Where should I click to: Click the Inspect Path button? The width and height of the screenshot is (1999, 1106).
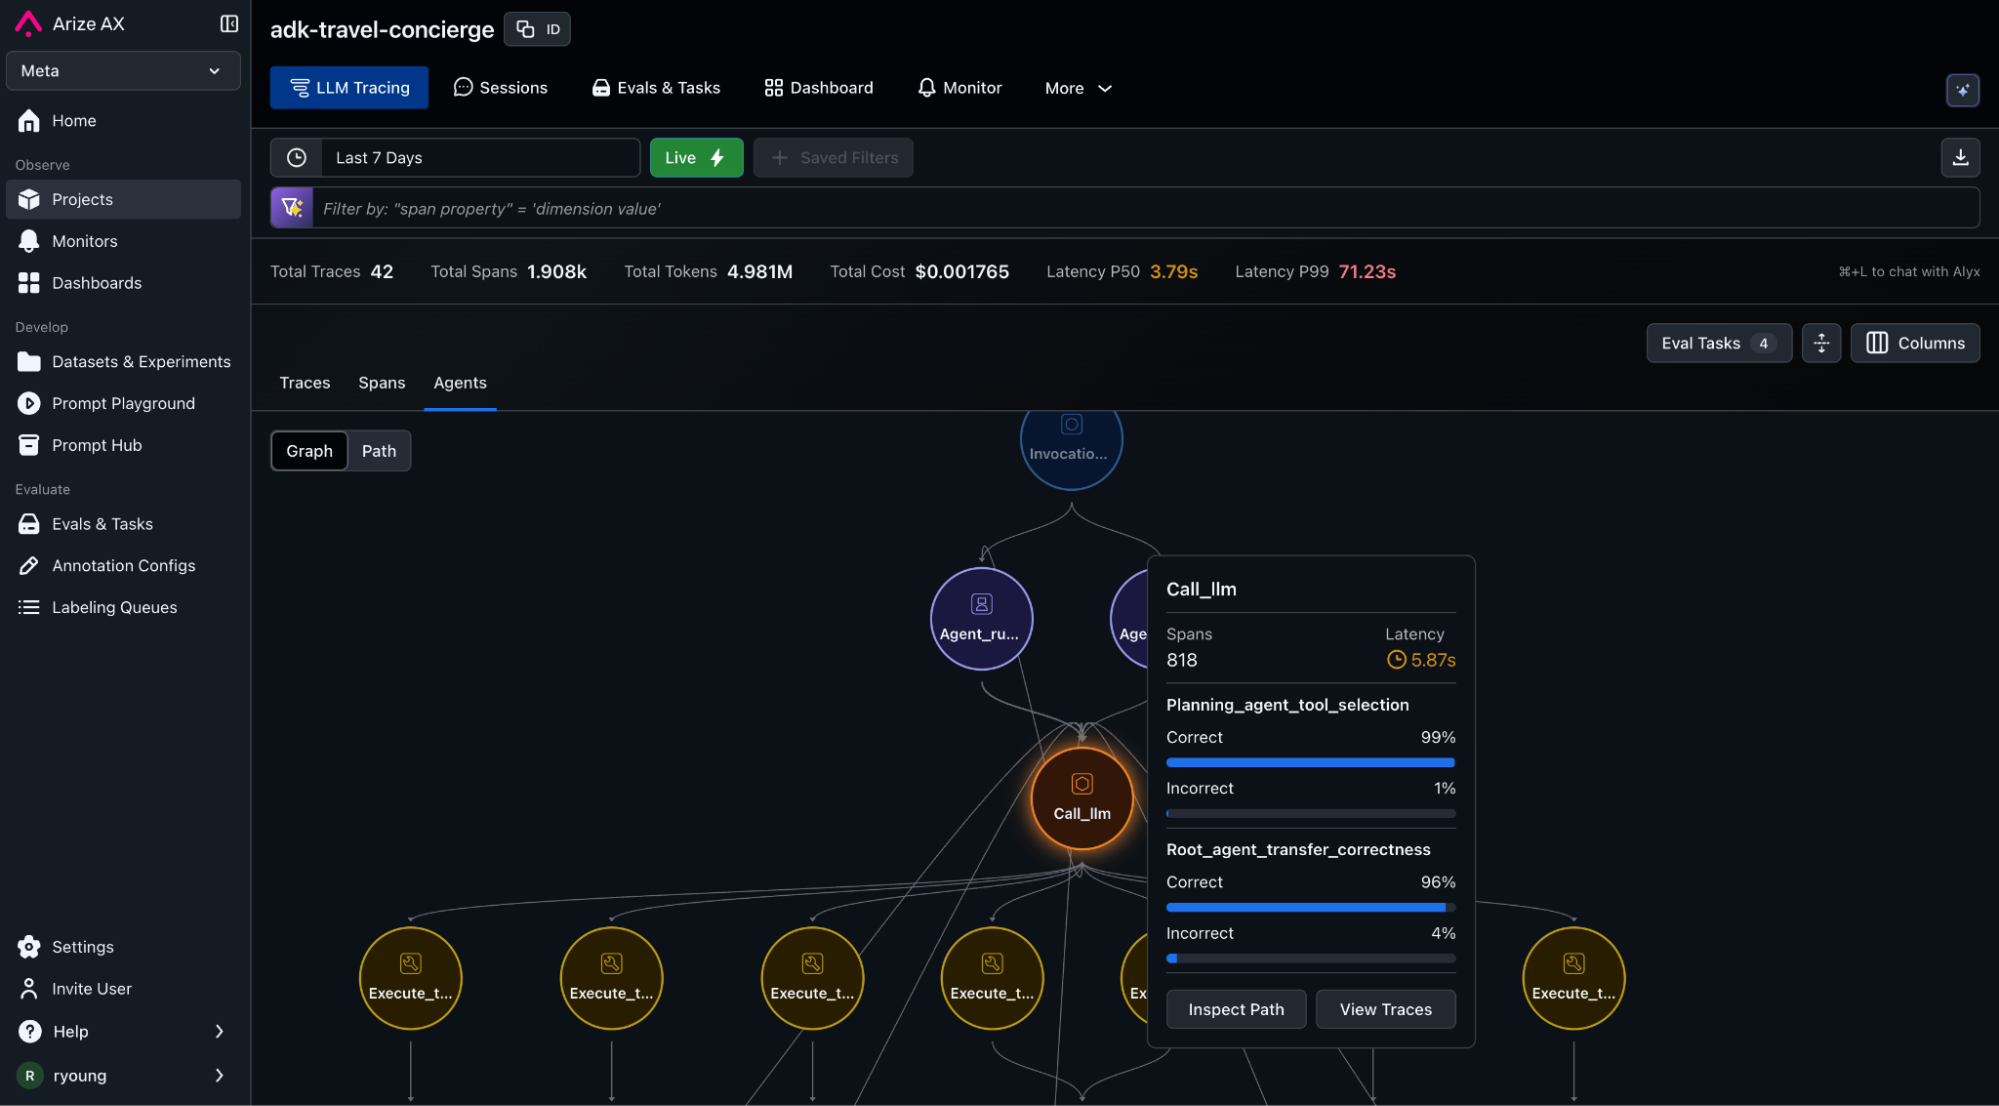click(1236, 1009)
